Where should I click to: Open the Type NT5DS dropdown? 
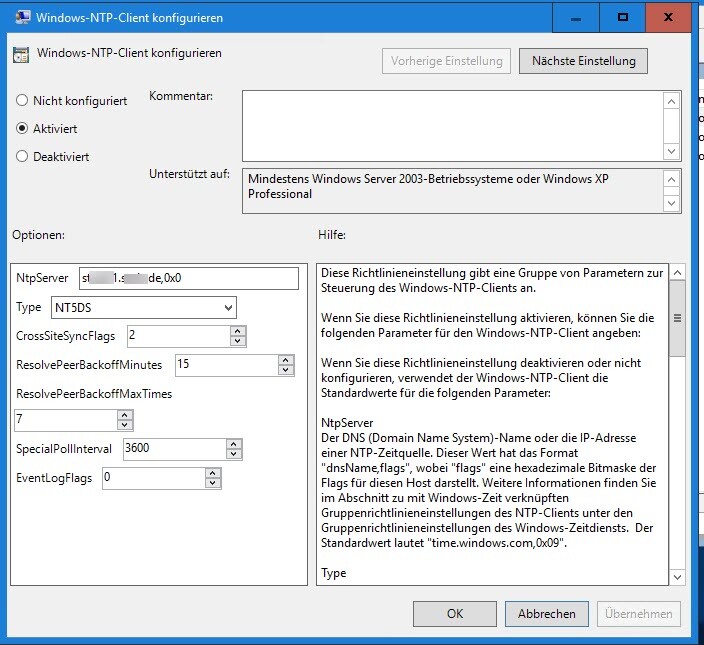(144, 307)
